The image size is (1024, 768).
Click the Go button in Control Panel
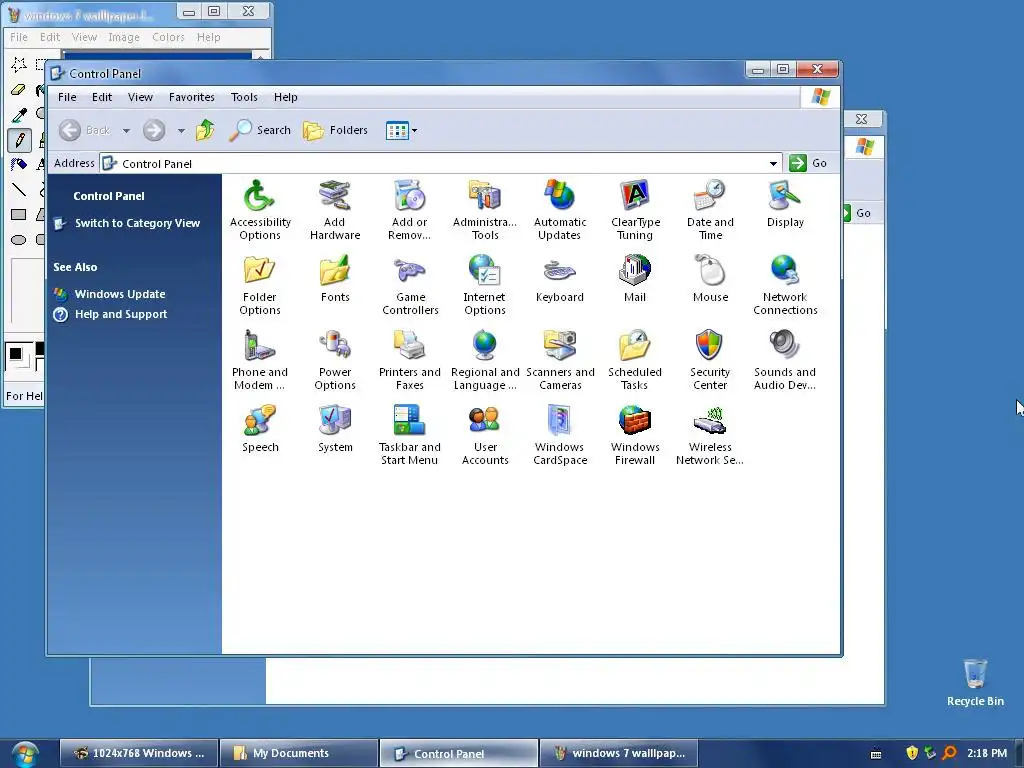pyautogui.click(x=808, y=163)
